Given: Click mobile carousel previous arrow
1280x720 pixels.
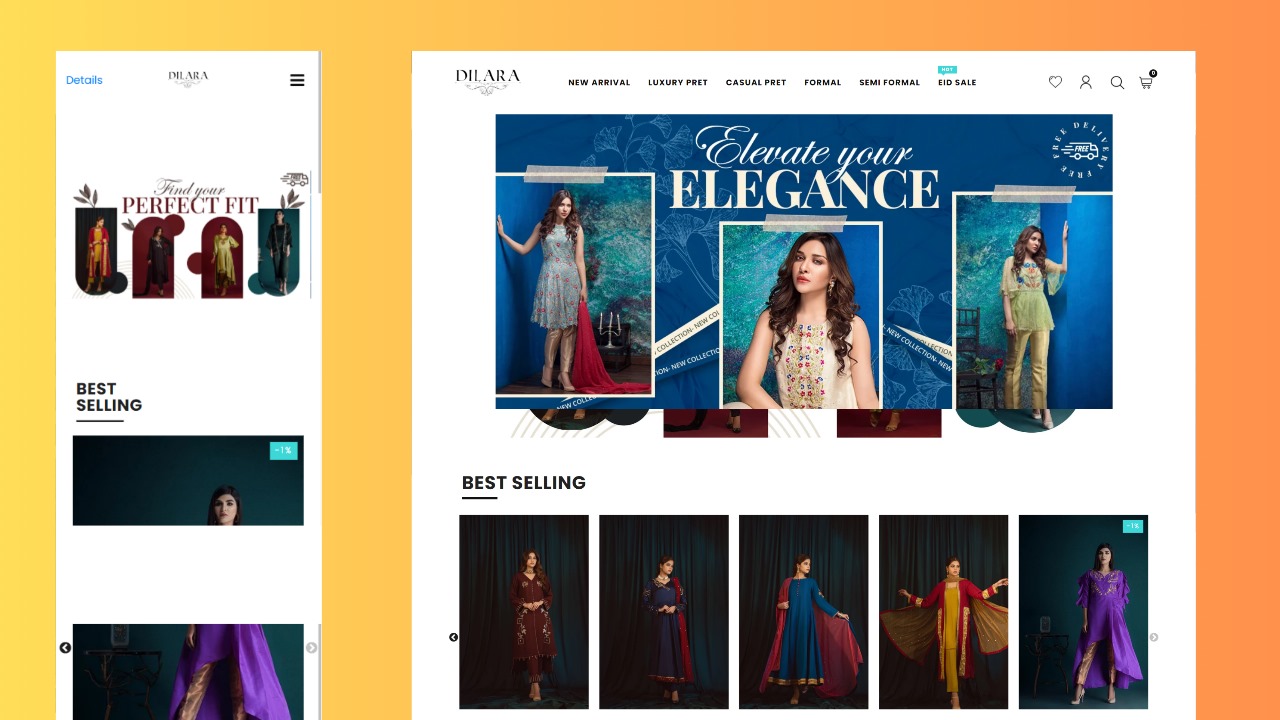Looking at the screenshot, I should [x=65, y=648].
